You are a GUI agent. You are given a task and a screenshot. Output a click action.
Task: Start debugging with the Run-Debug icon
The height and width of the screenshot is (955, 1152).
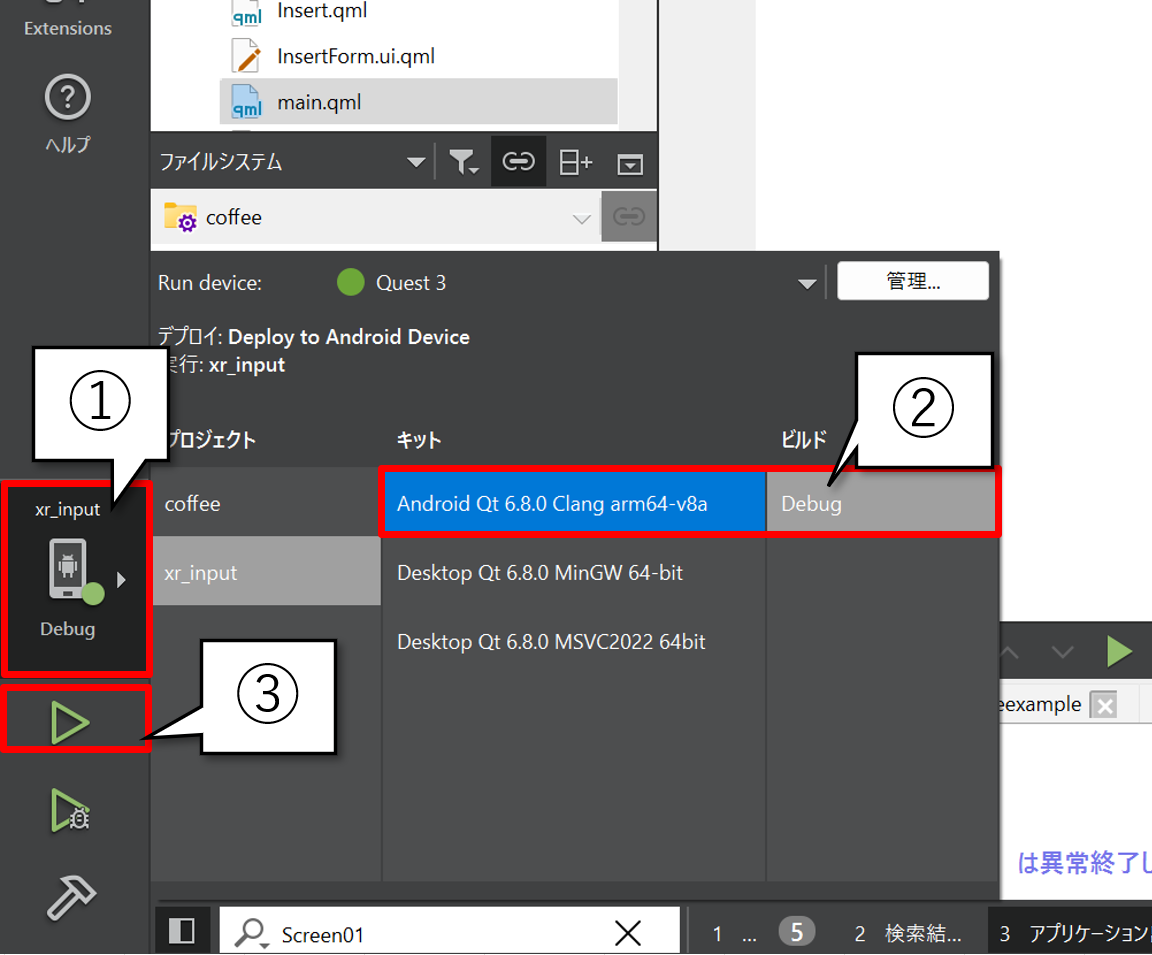coord(71,810)
